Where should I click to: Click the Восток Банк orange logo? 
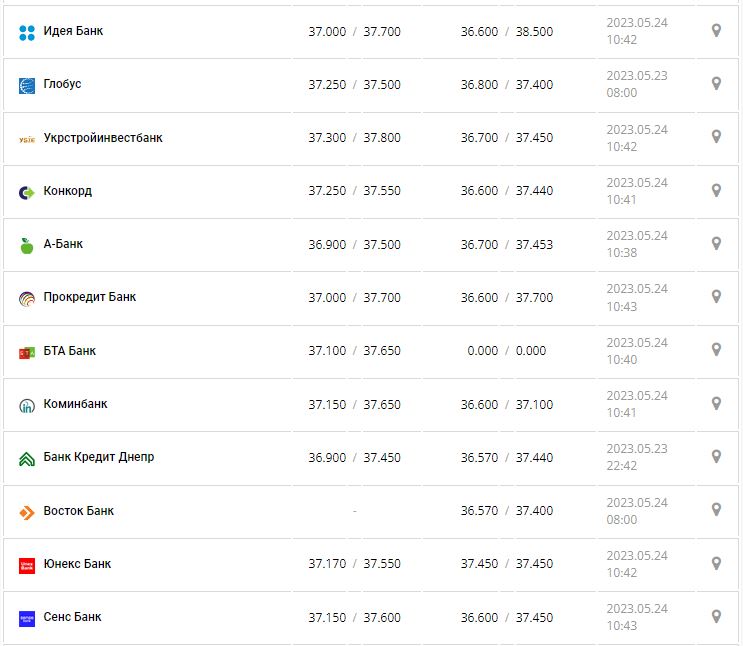tap(27, 512)
